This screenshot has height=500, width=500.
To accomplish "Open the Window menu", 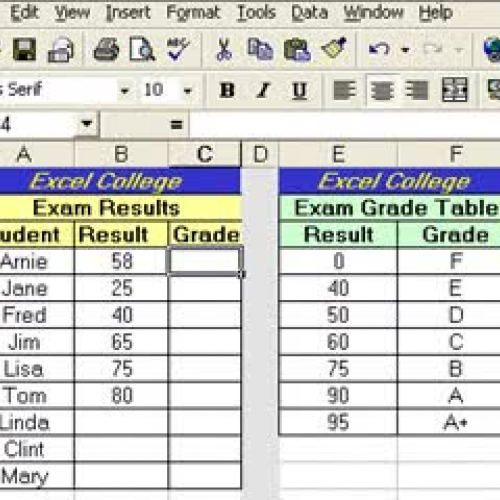I will pyautogui.click(x=373, y=13).
